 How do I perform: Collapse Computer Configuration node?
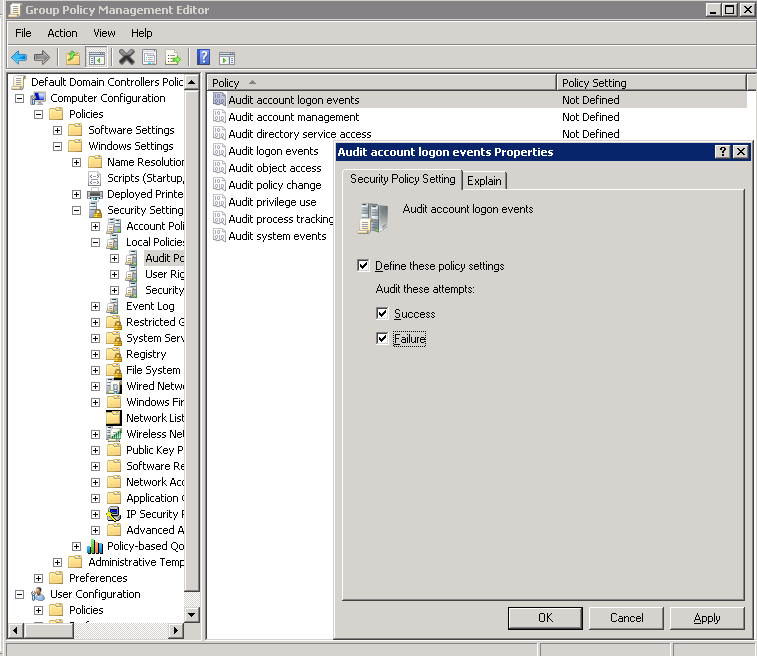pos(19,98)
